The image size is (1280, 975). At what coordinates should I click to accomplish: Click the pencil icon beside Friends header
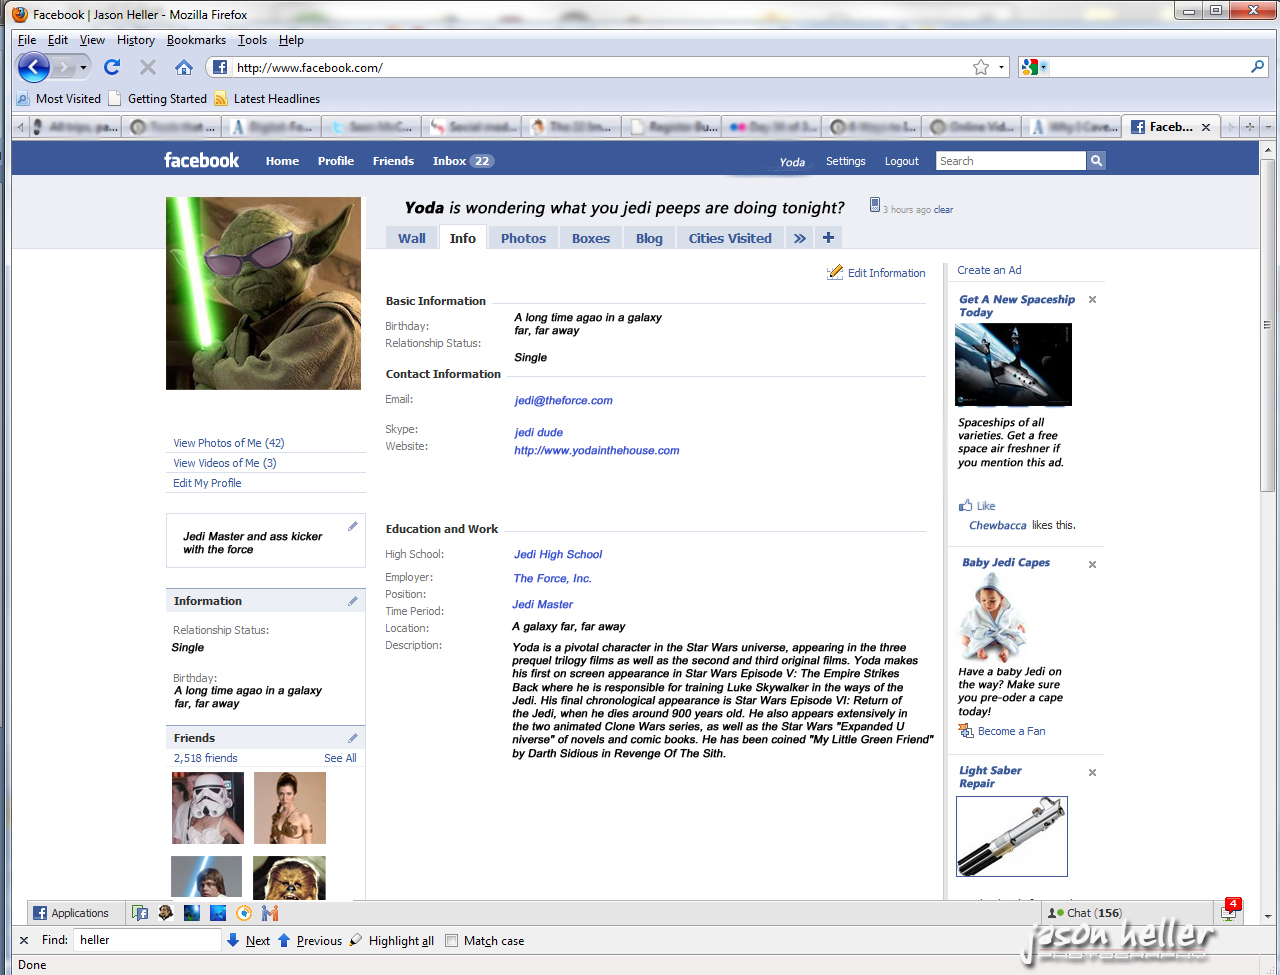[352, 738]
